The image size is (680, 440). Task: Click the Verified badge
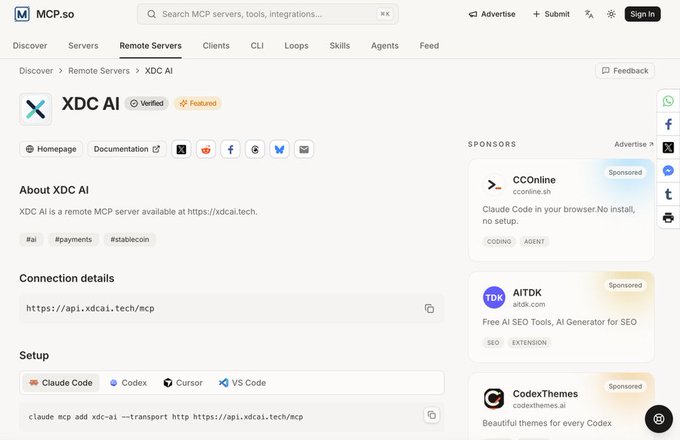click(x=147, y=103)
